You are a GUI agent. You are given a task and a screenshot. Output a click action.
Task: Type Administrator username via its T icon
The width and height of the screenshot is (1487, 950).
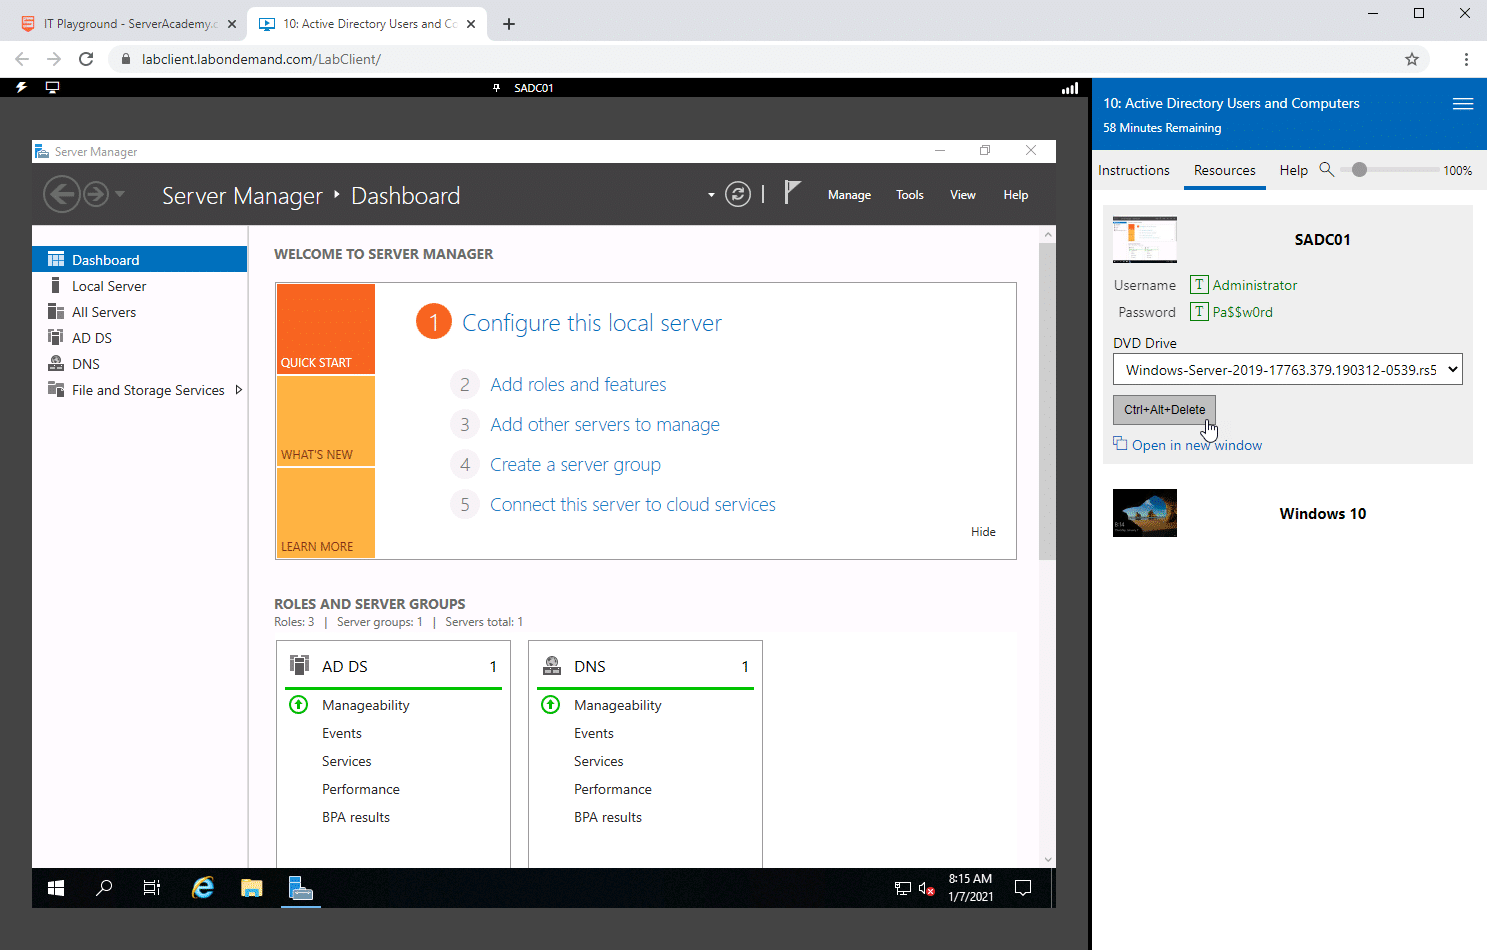(x=1199, y=285)
